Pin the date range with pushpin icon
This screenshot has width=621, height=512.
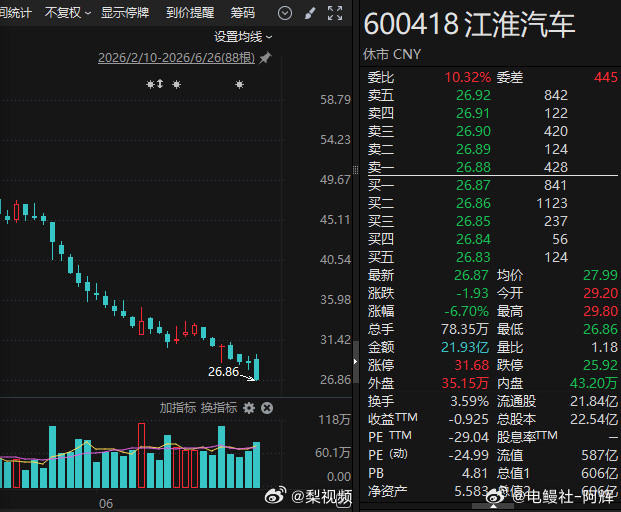(x=265, y=58)
